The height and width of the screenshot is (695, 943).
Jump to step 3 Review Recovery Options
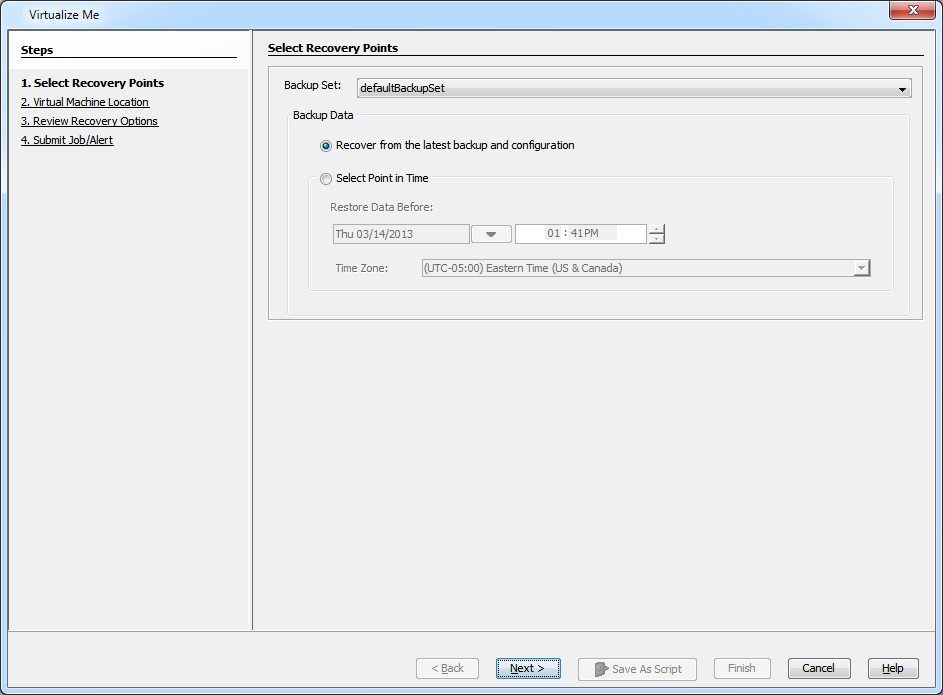(x=89, y=121)
